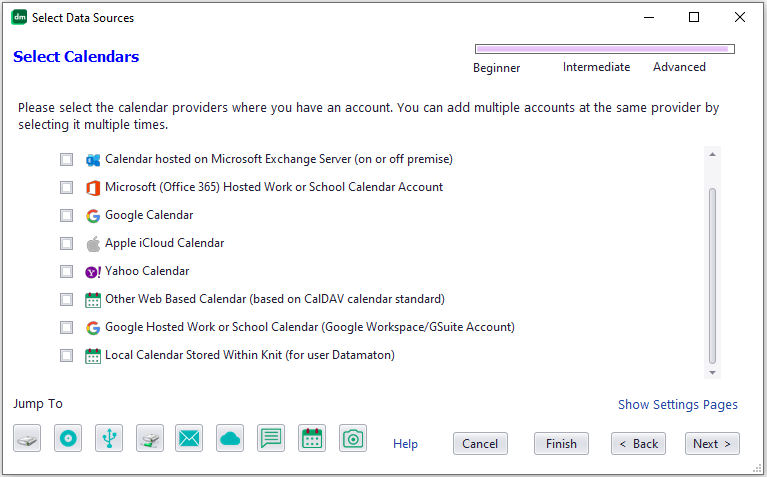Check Microsoft Exchange Server calendar checkbox
767x477 pixels.
pyautogui.click(x=67, y=159)
